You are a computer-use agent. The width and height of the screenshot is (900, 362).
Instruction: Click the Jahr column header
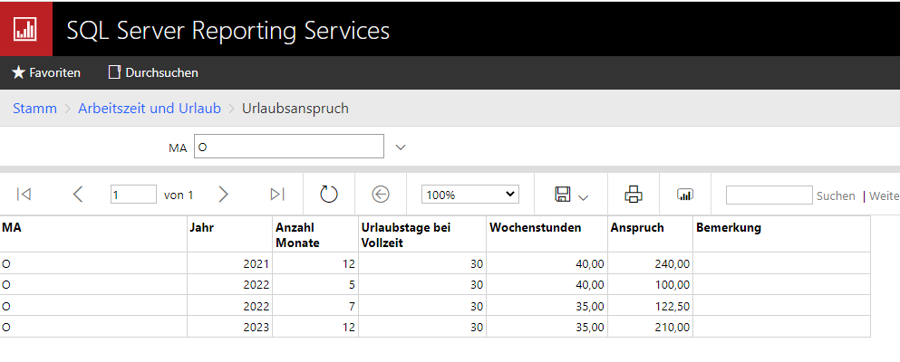point(230,234)
